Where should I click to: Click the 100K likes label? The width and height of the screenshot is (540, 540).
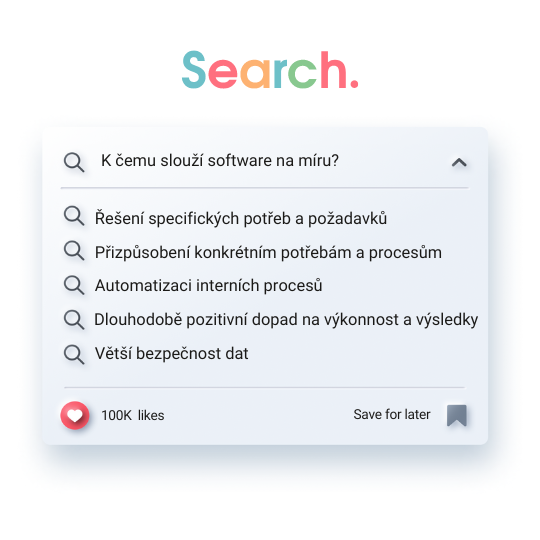(x=133, y=415)
